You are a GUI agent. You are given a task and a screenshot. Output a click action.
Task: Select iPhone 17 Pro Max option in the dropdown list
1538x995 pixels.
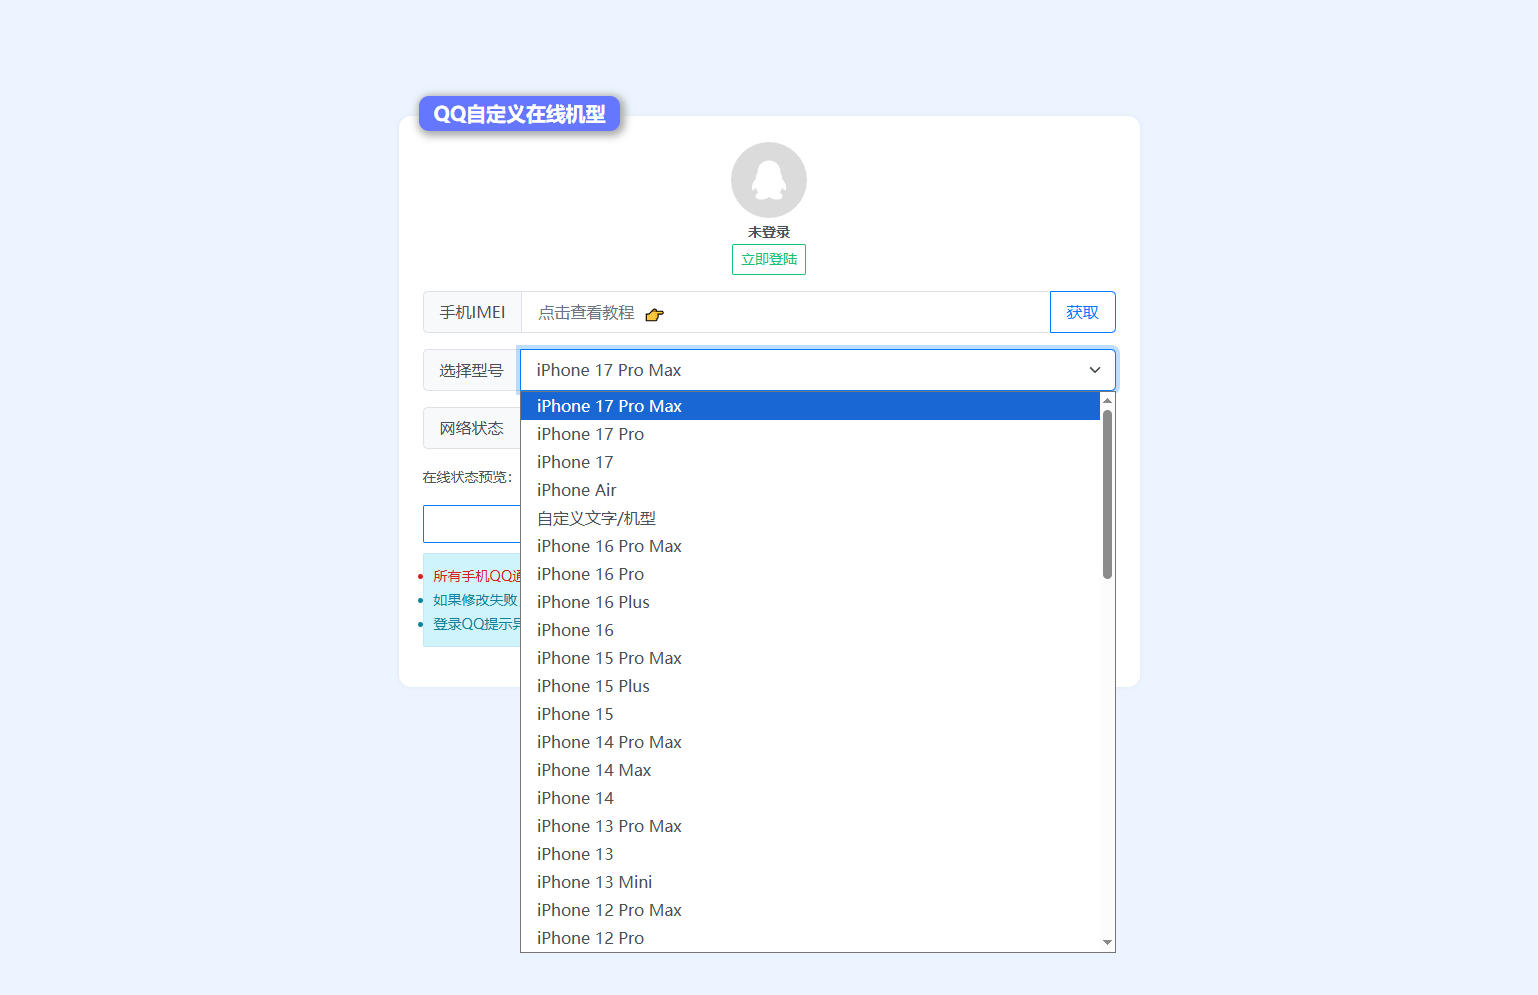click(810, 406)
